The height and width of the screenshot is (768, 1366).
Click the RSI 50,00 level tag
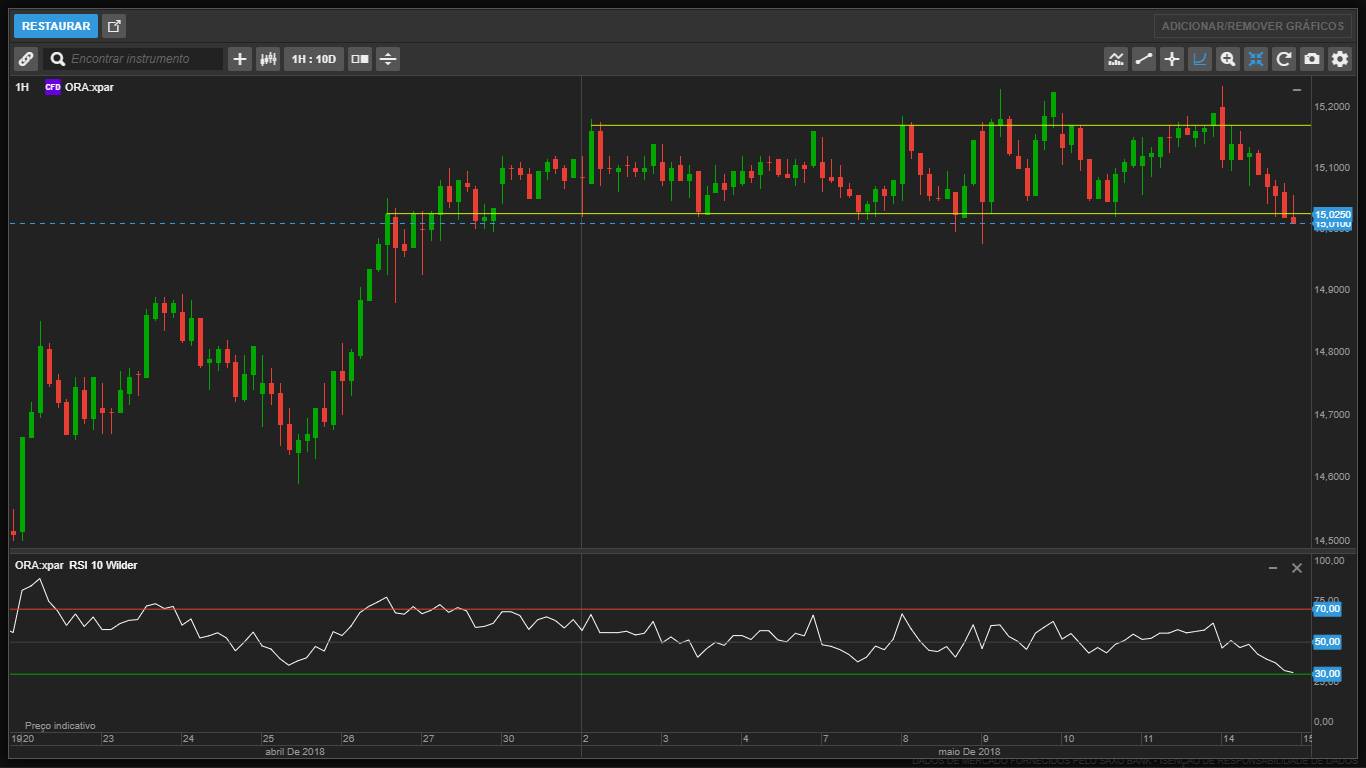pyautogui.click(x=1327, y=642)
